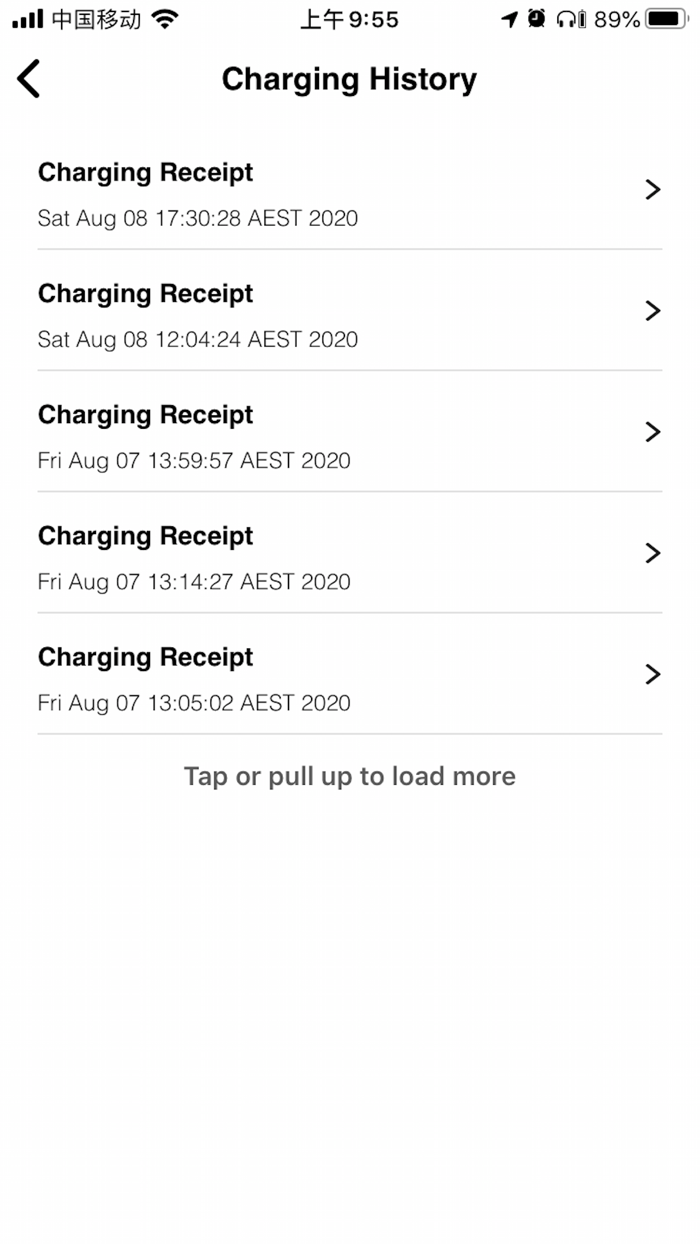This screenshot has width=700, height=1244.
Task: Tap 'Tap or pull up to load more'
Action: click(x=349, y=776)
